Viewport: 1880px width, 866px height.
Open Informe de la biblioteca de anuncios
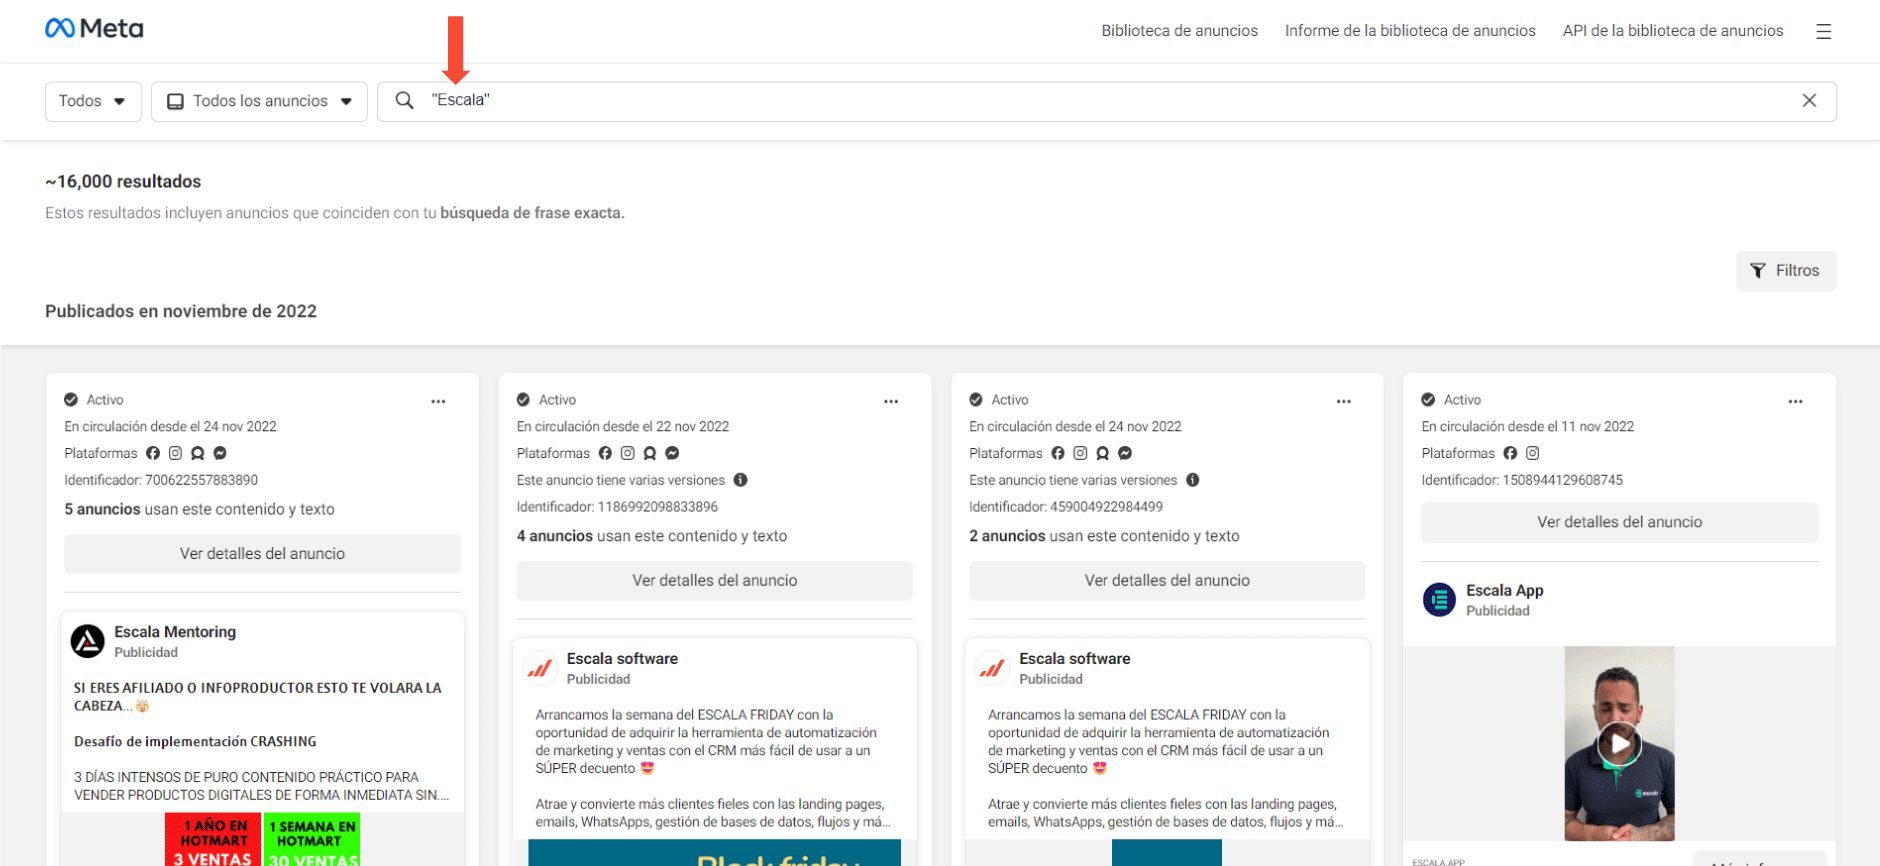point(1410,31)
